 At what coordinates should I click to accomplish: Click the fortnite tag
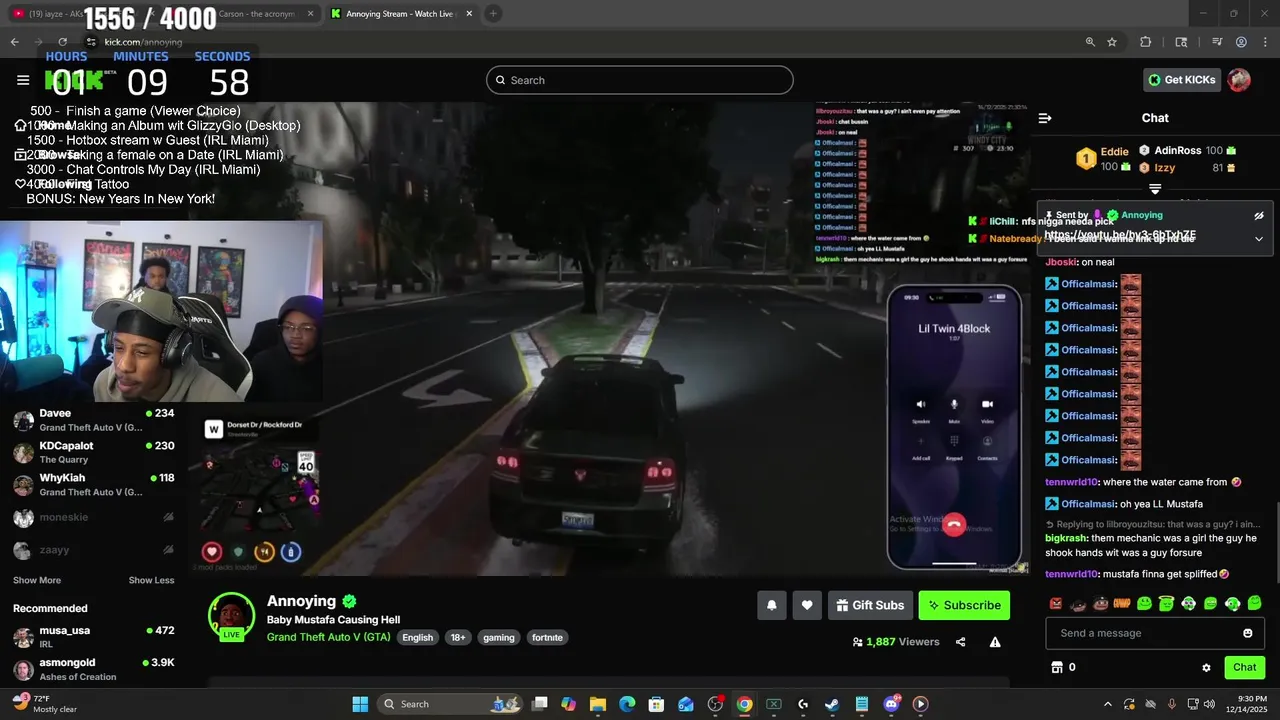tap(547, 637)
